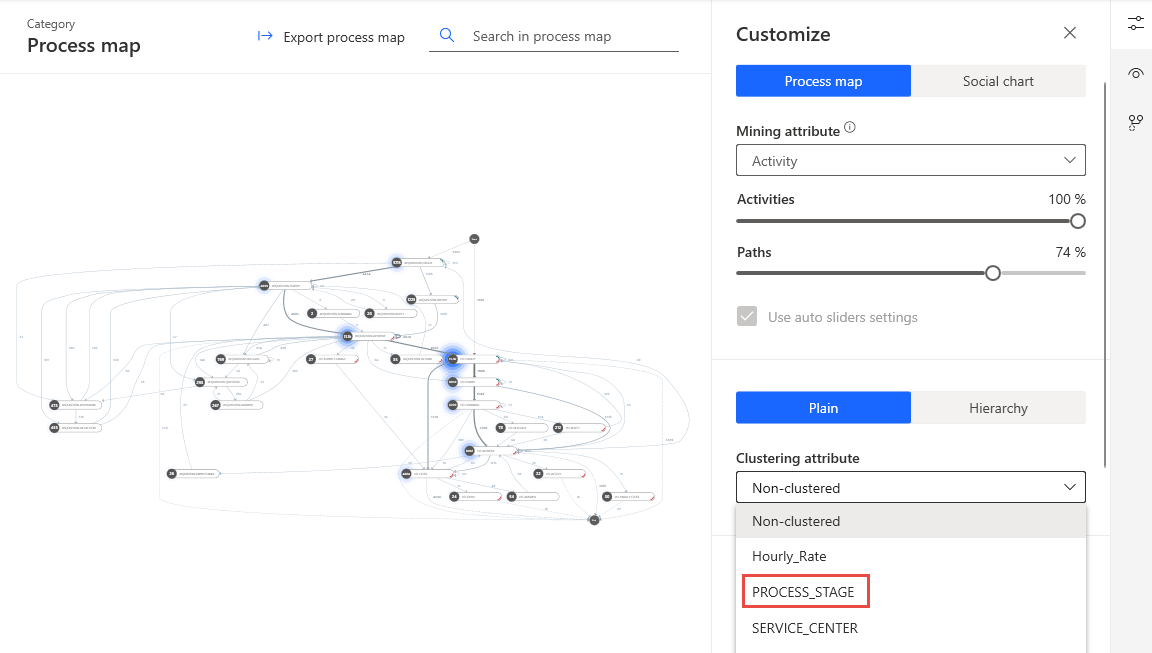Open the Customize sliders icon in sidebar
The height and width of the screenshot is (653, 1152).
(x=1135, y=22)
